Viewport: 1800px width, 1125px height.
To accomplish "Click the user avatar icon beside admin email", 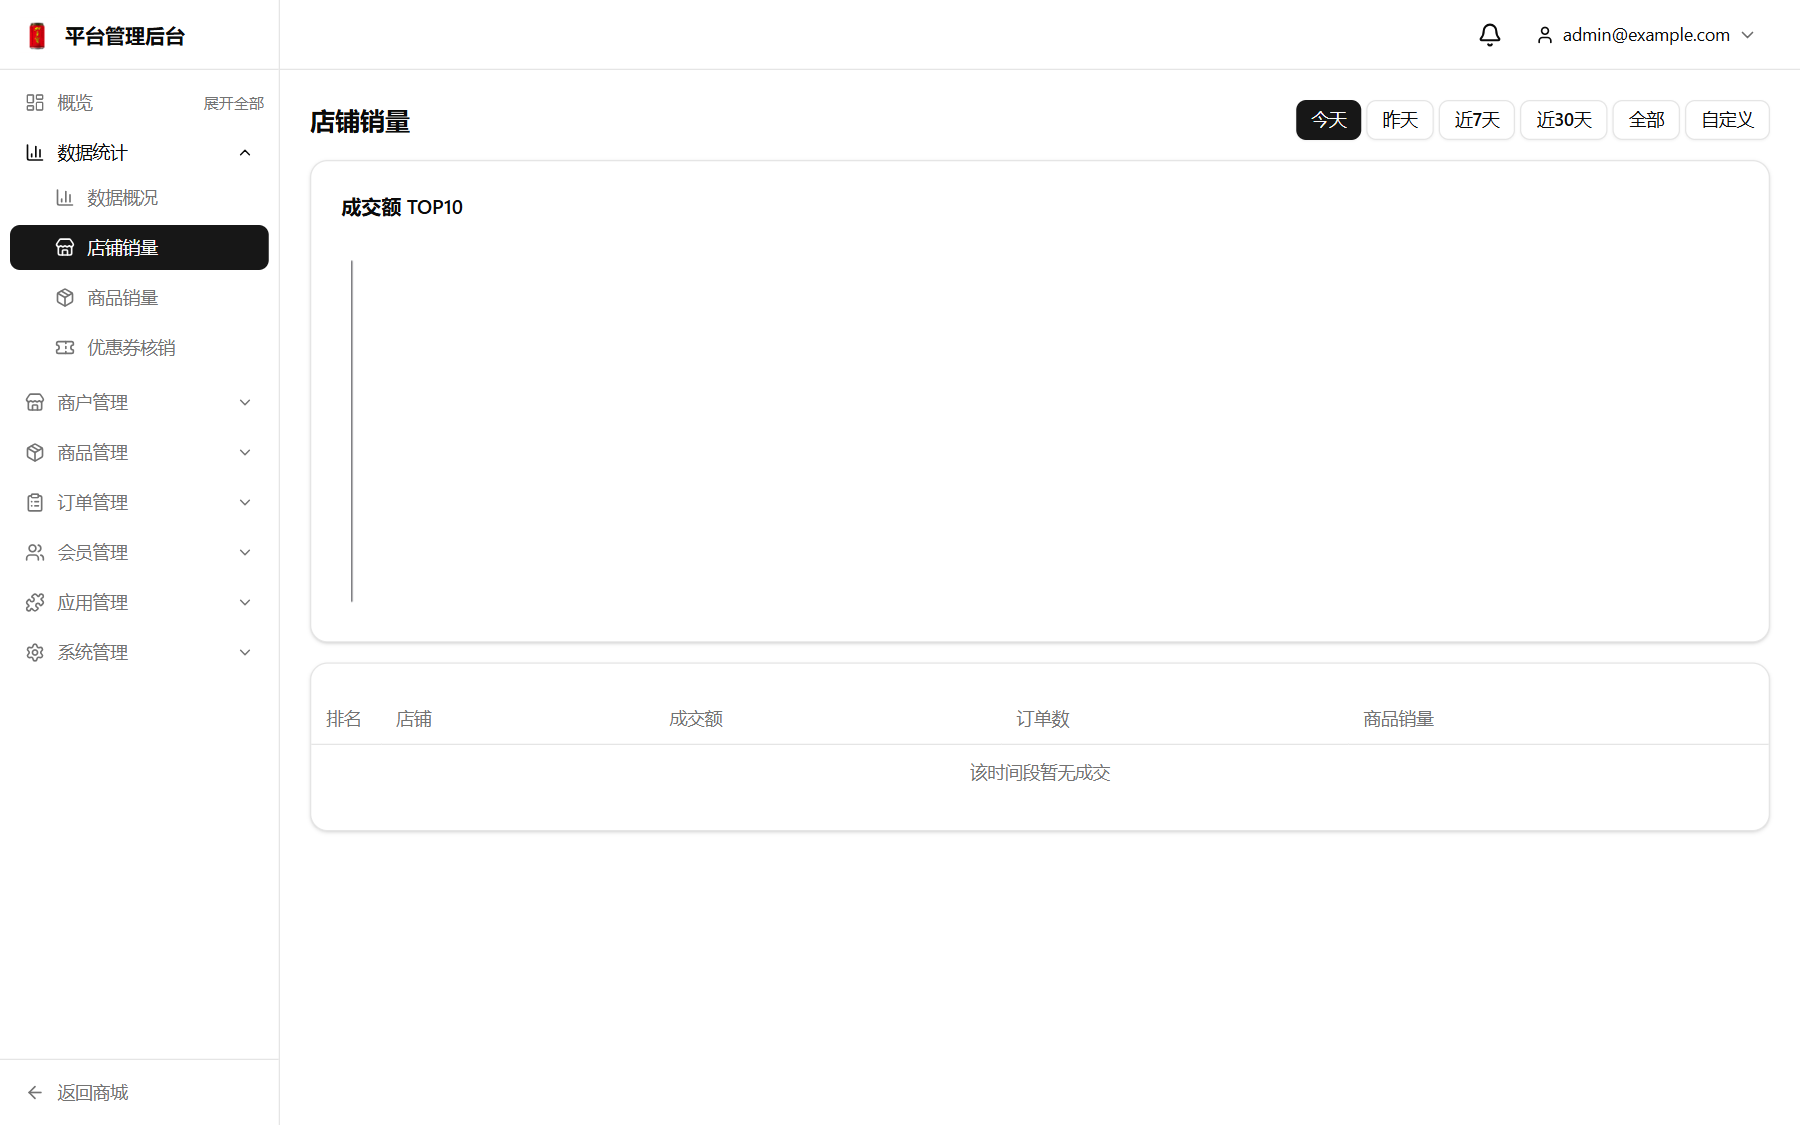I will (x=1545, y=35).
